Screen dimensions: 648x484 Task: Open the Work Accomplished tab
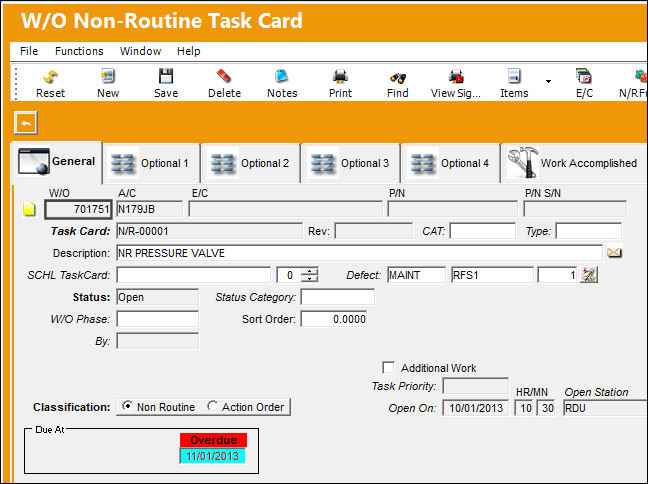[x=574, y=163]
